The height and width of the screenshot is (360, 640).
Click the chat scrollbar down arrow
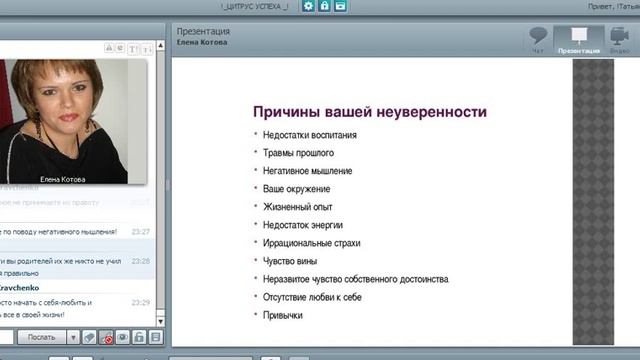[160, 322]
